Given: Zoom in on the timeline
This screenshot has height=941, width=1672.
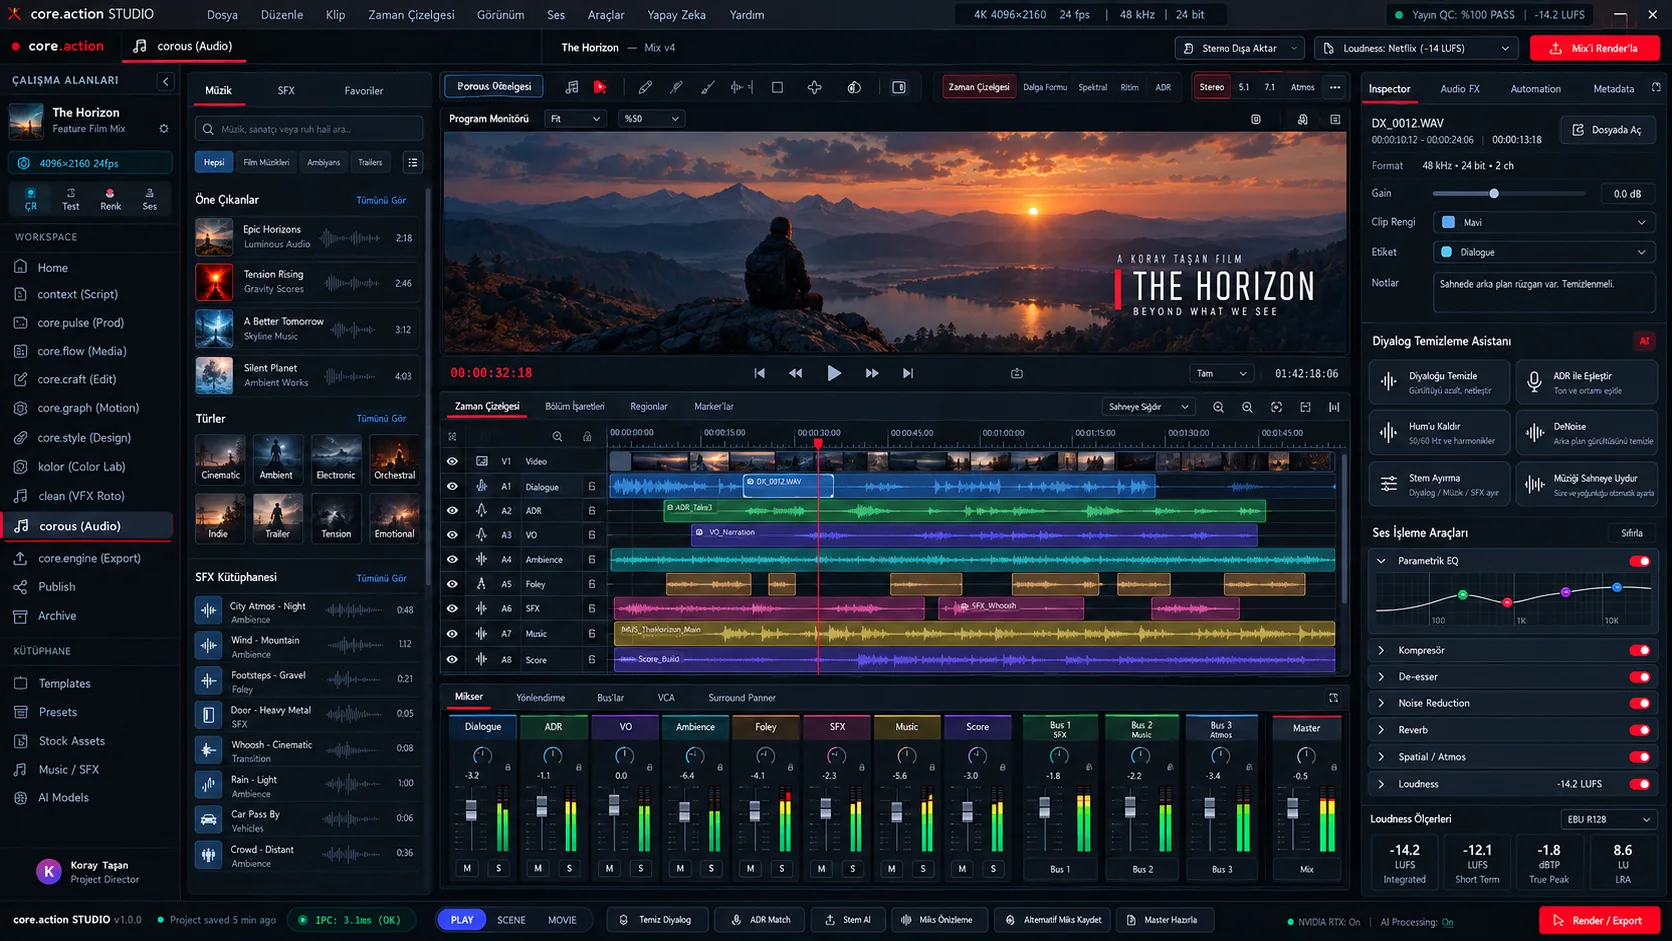Looking at the screenshot, I should [x=1247, y=407].
